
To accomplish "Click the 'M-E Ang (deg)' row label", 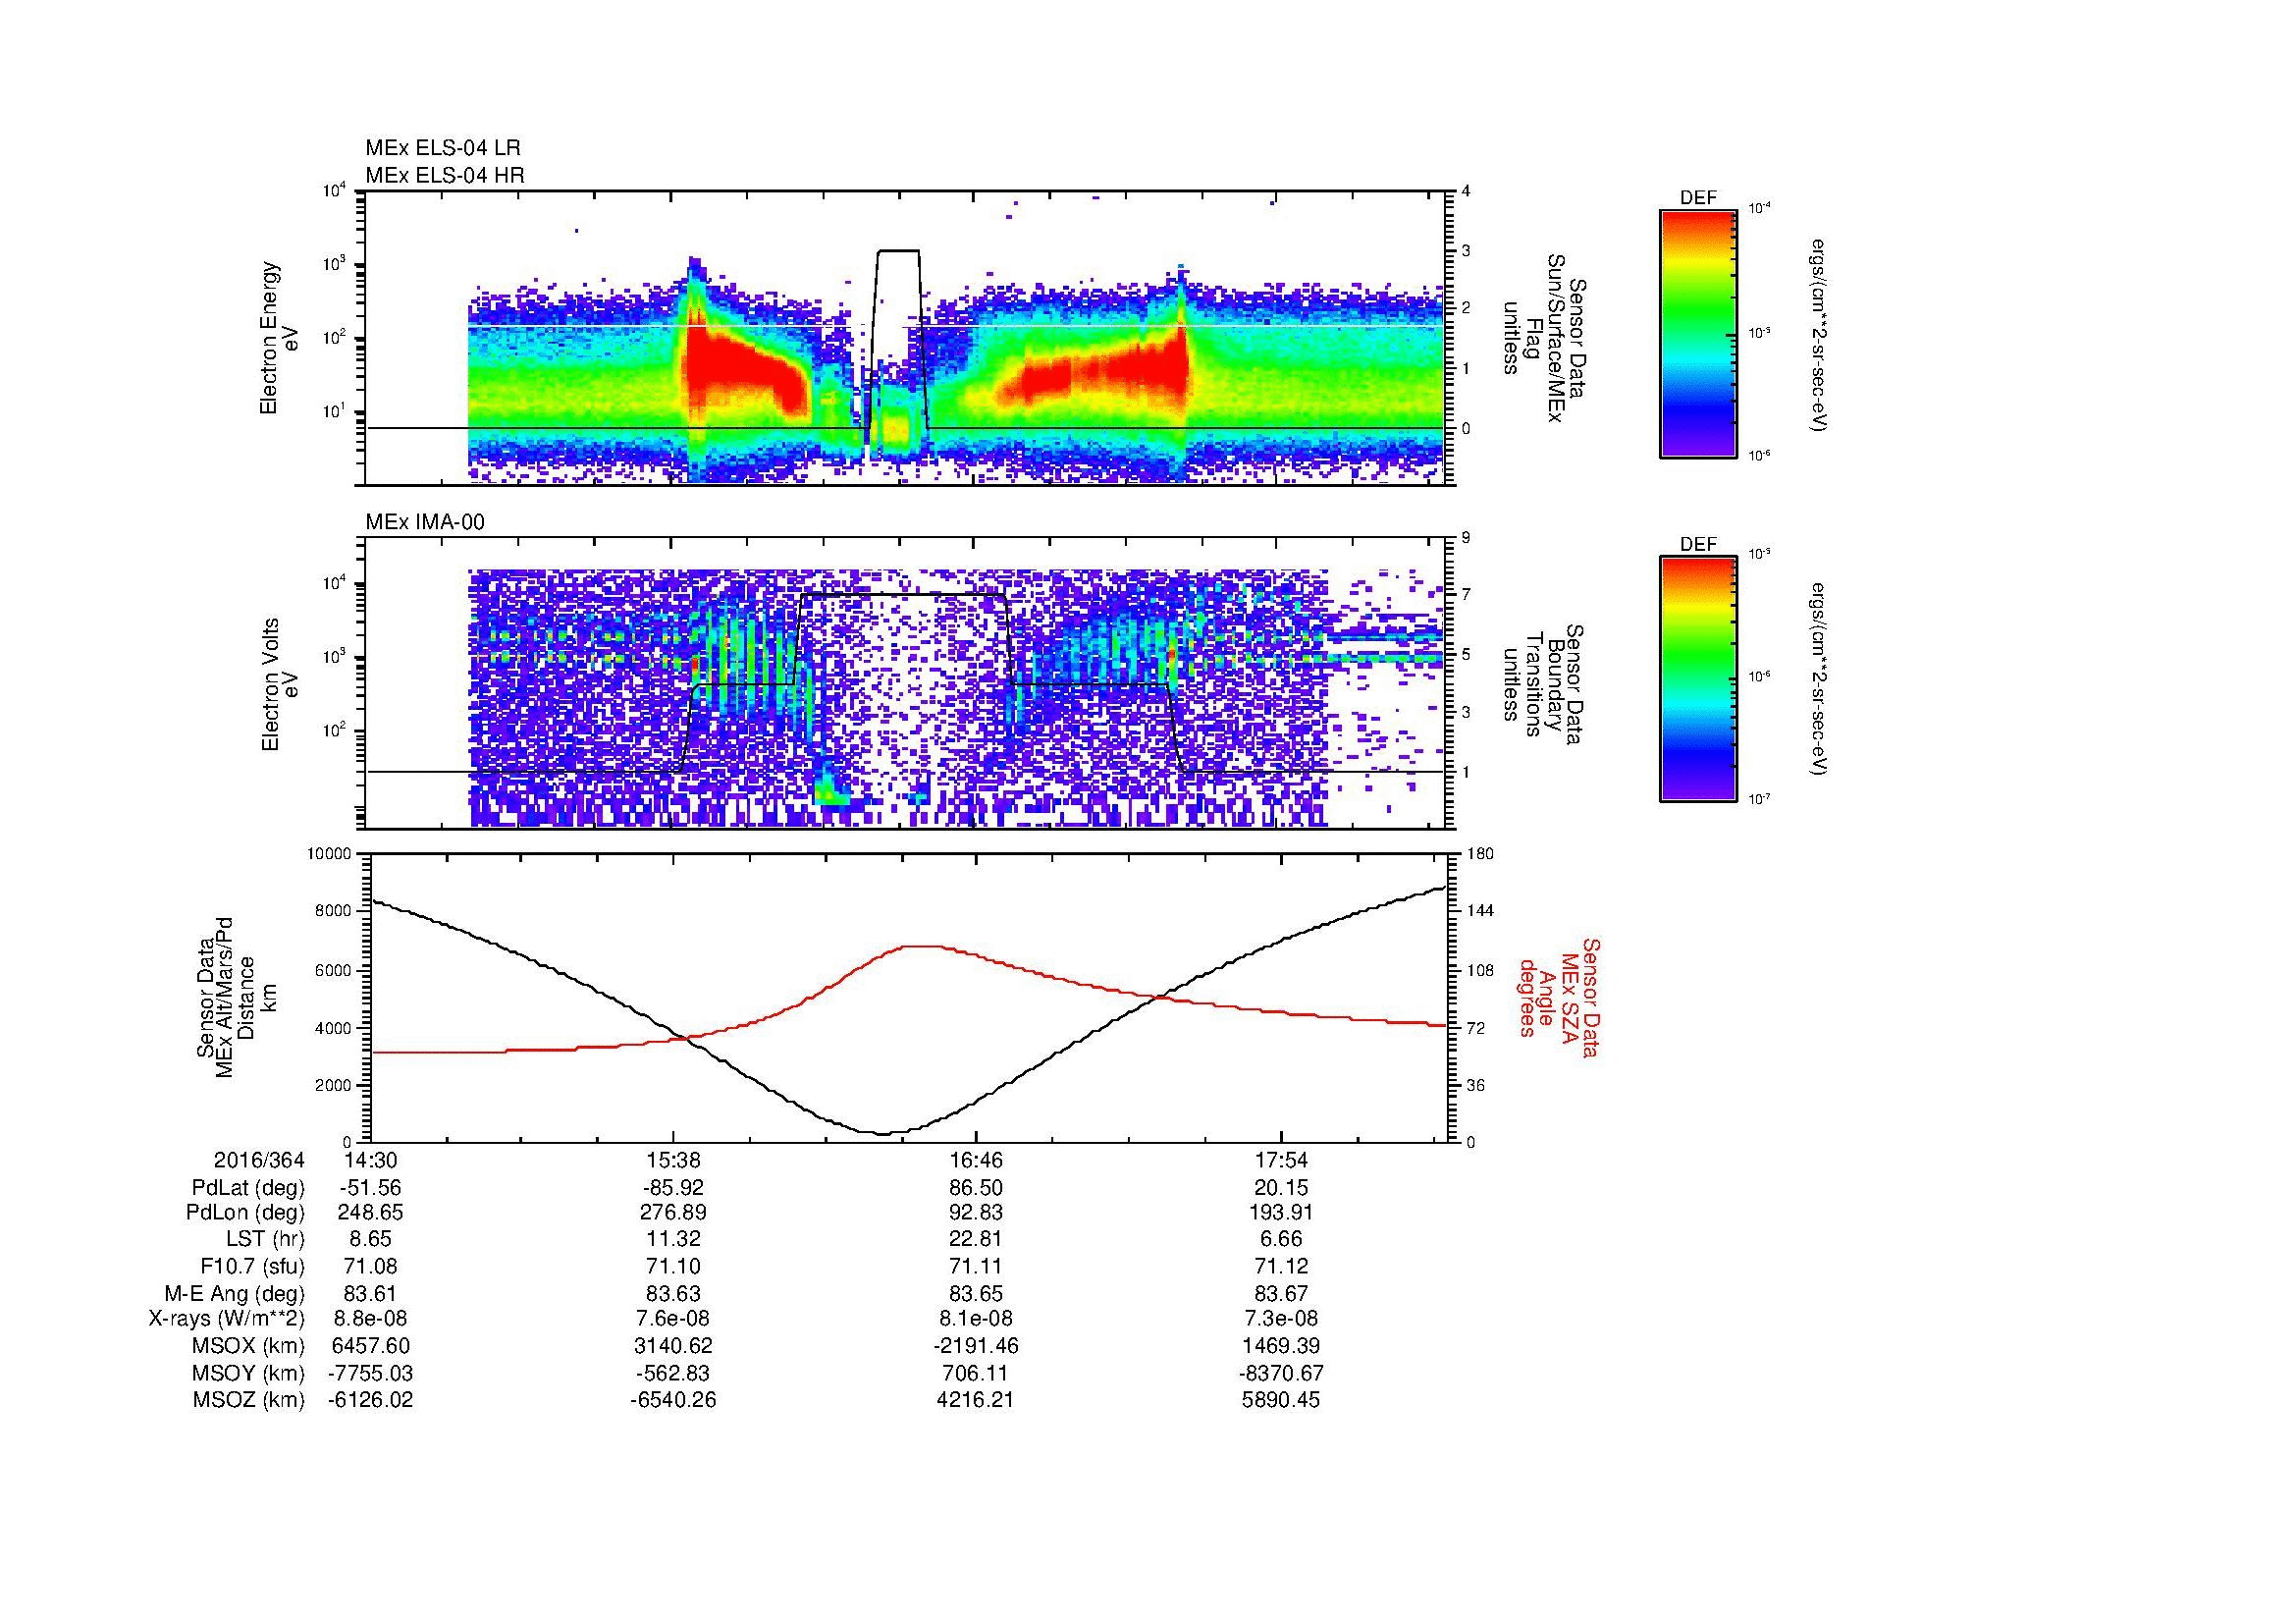I will click(234, 1293).
